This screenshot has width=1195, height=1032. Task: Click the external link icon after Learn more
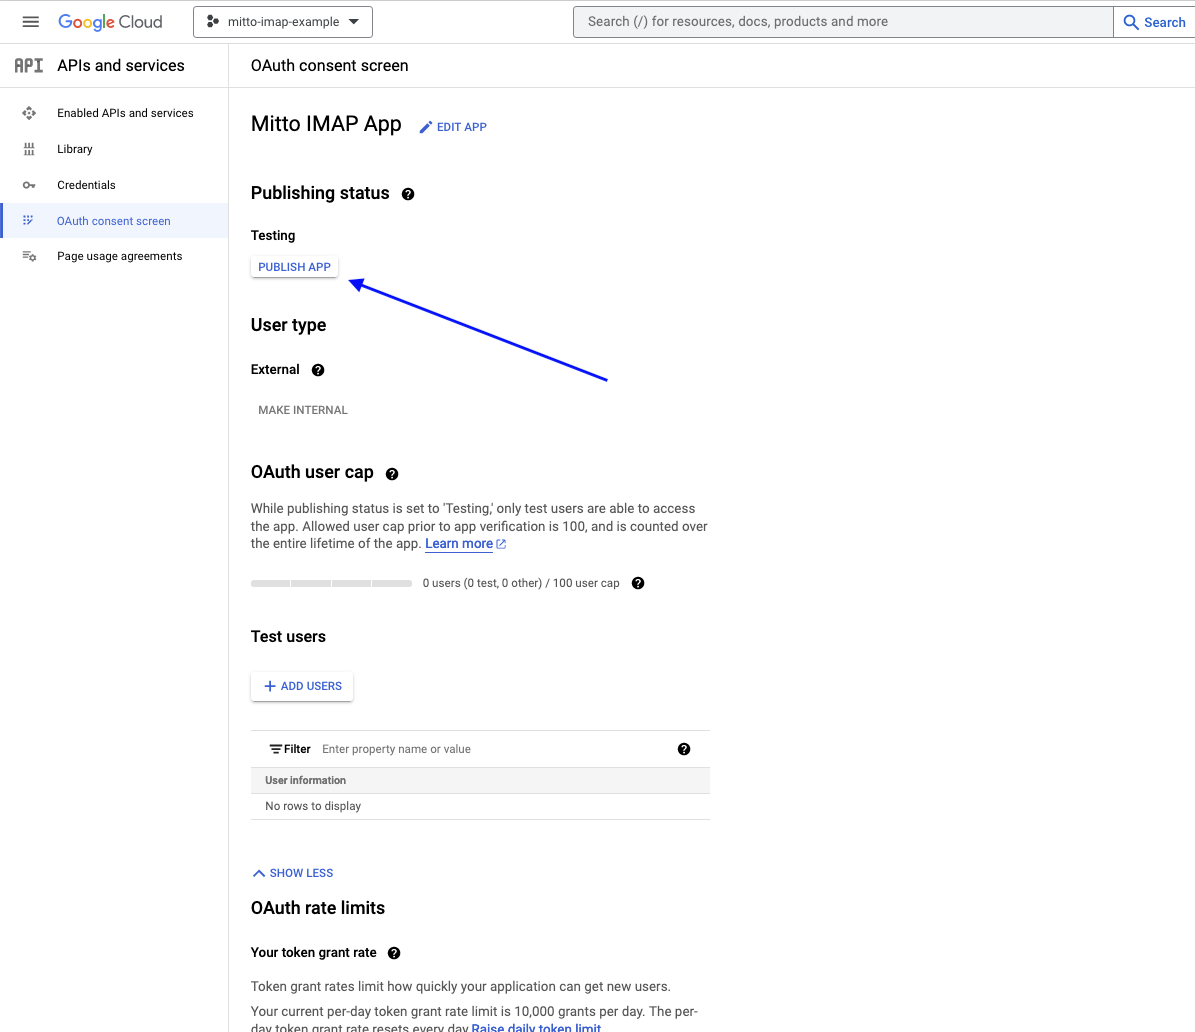click(x=501, y=544)
